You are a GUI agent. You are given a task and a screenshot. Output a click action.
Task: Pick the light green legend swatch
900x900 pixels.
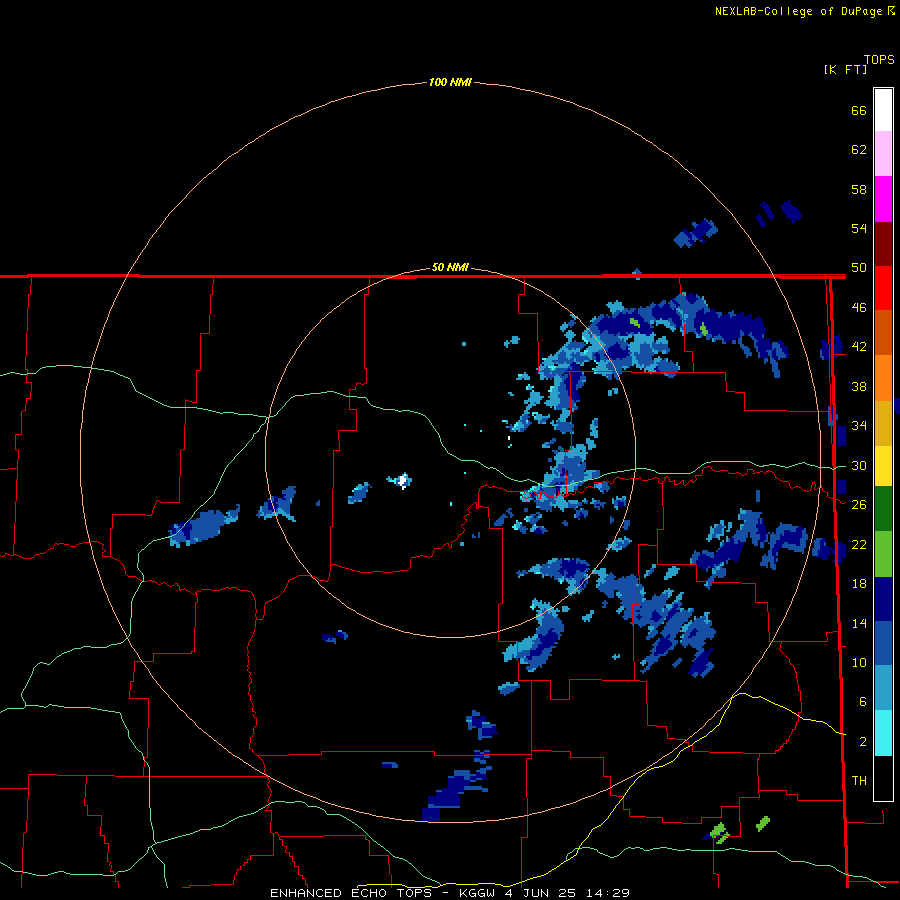883,554
